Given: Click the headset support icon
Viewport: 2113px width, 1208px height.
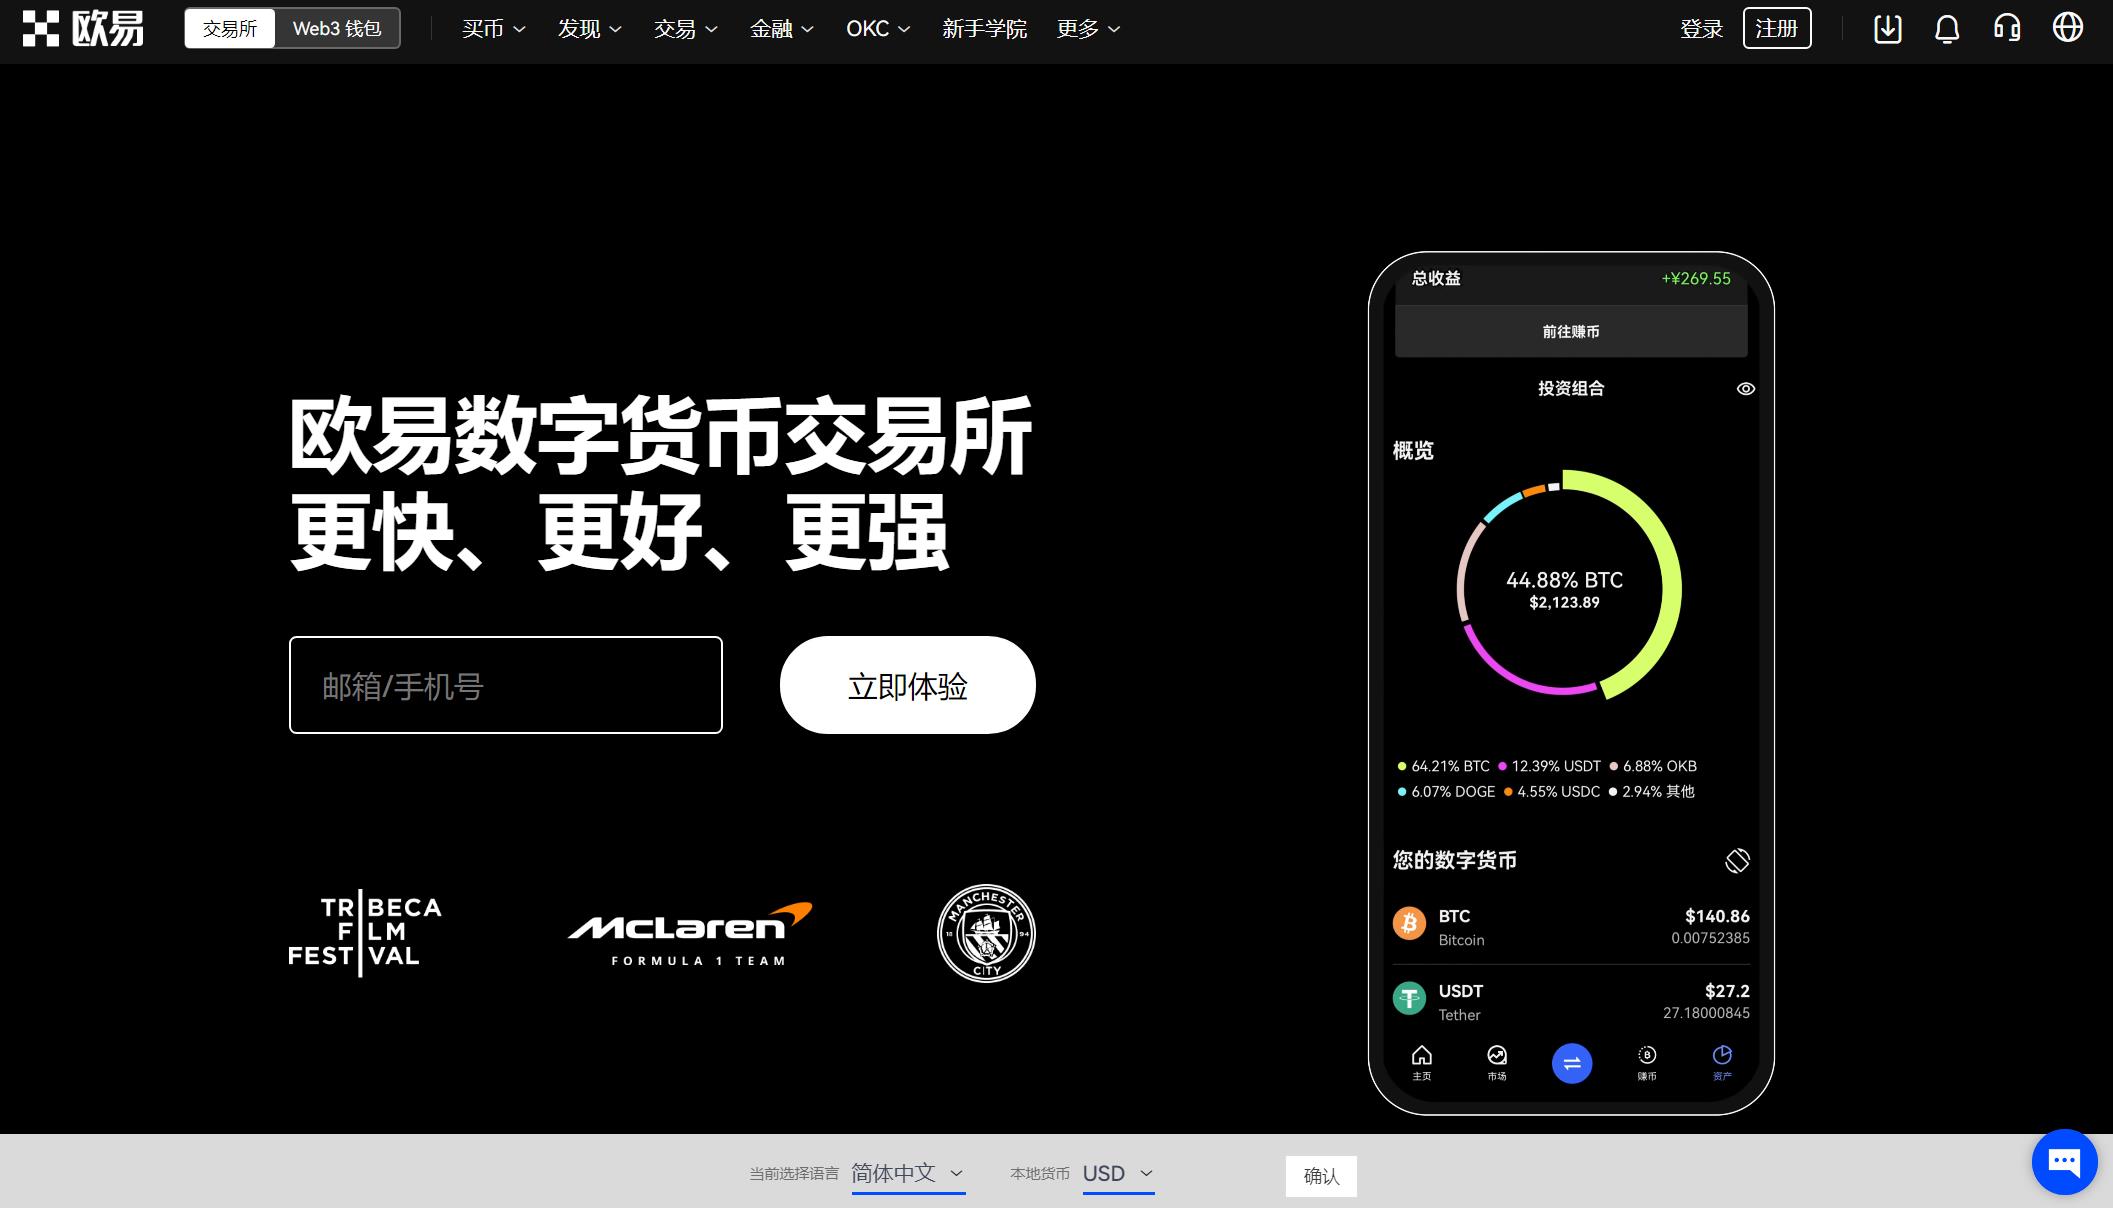Looking at the screenshot, I should [x=2011, y=29].
